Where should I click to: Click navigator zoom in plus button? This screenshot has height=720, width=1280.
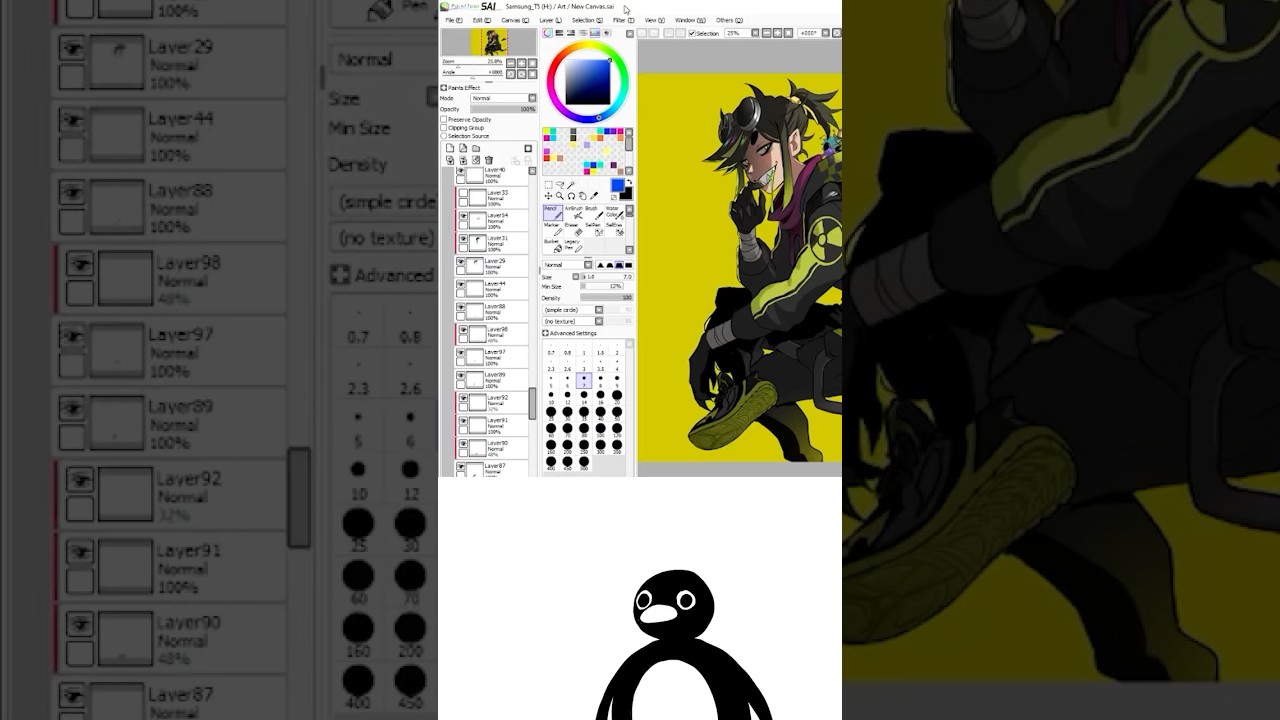pyautogui.click(x=521, y=63)
